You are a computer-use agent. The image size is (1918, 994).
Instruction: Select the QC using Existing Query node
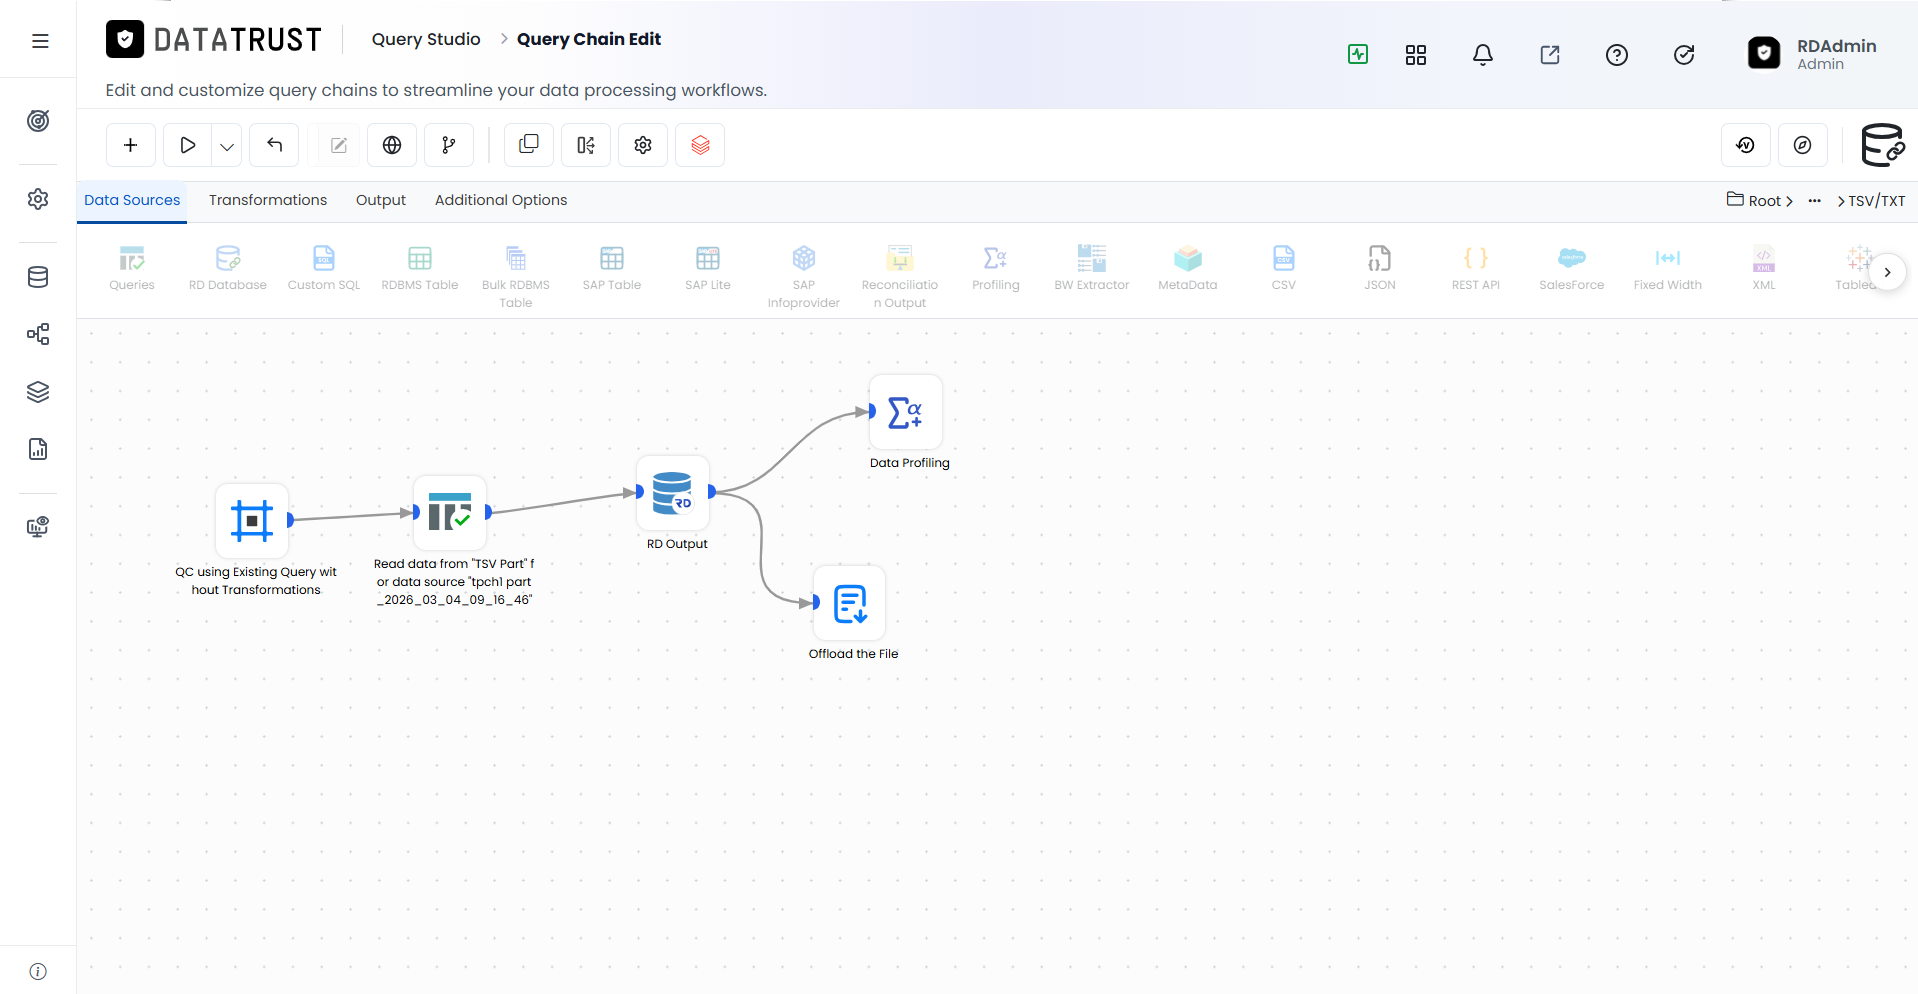(x=252, y=521)
